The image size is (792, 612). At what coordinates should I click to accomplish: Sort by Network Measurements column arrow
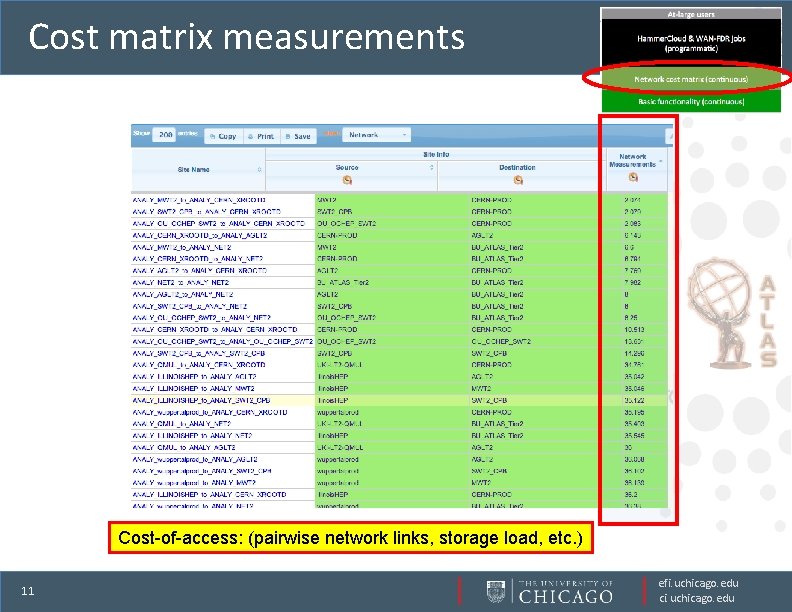(661, 161)
